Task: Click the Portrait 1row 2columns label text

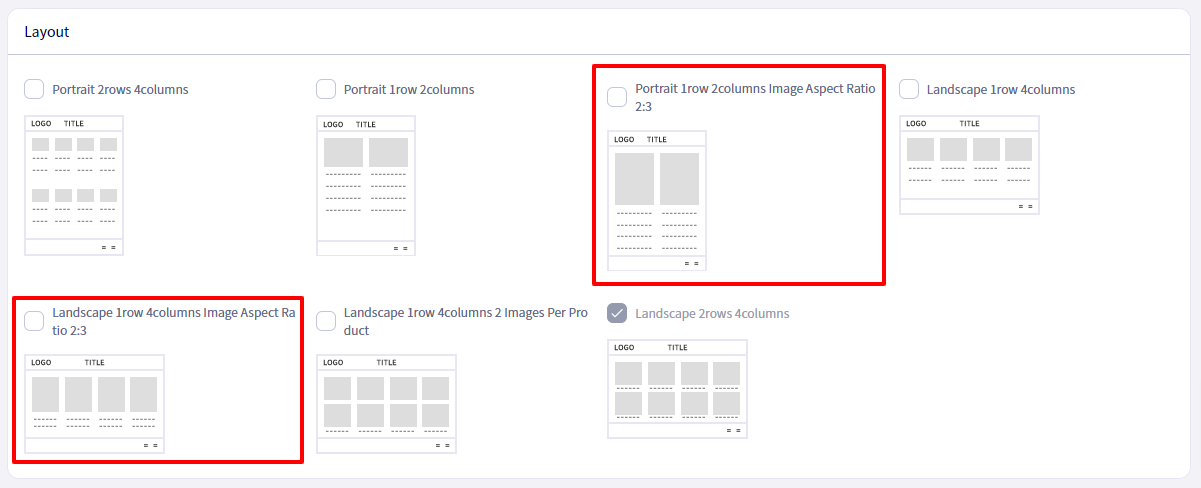Action: click(409, 90)
